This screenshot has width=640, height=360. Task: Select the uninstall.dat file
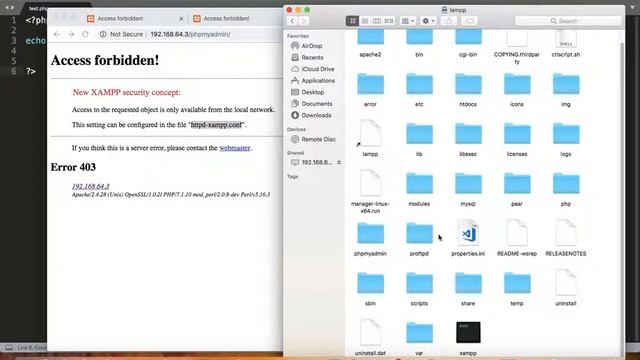(370, 333)
